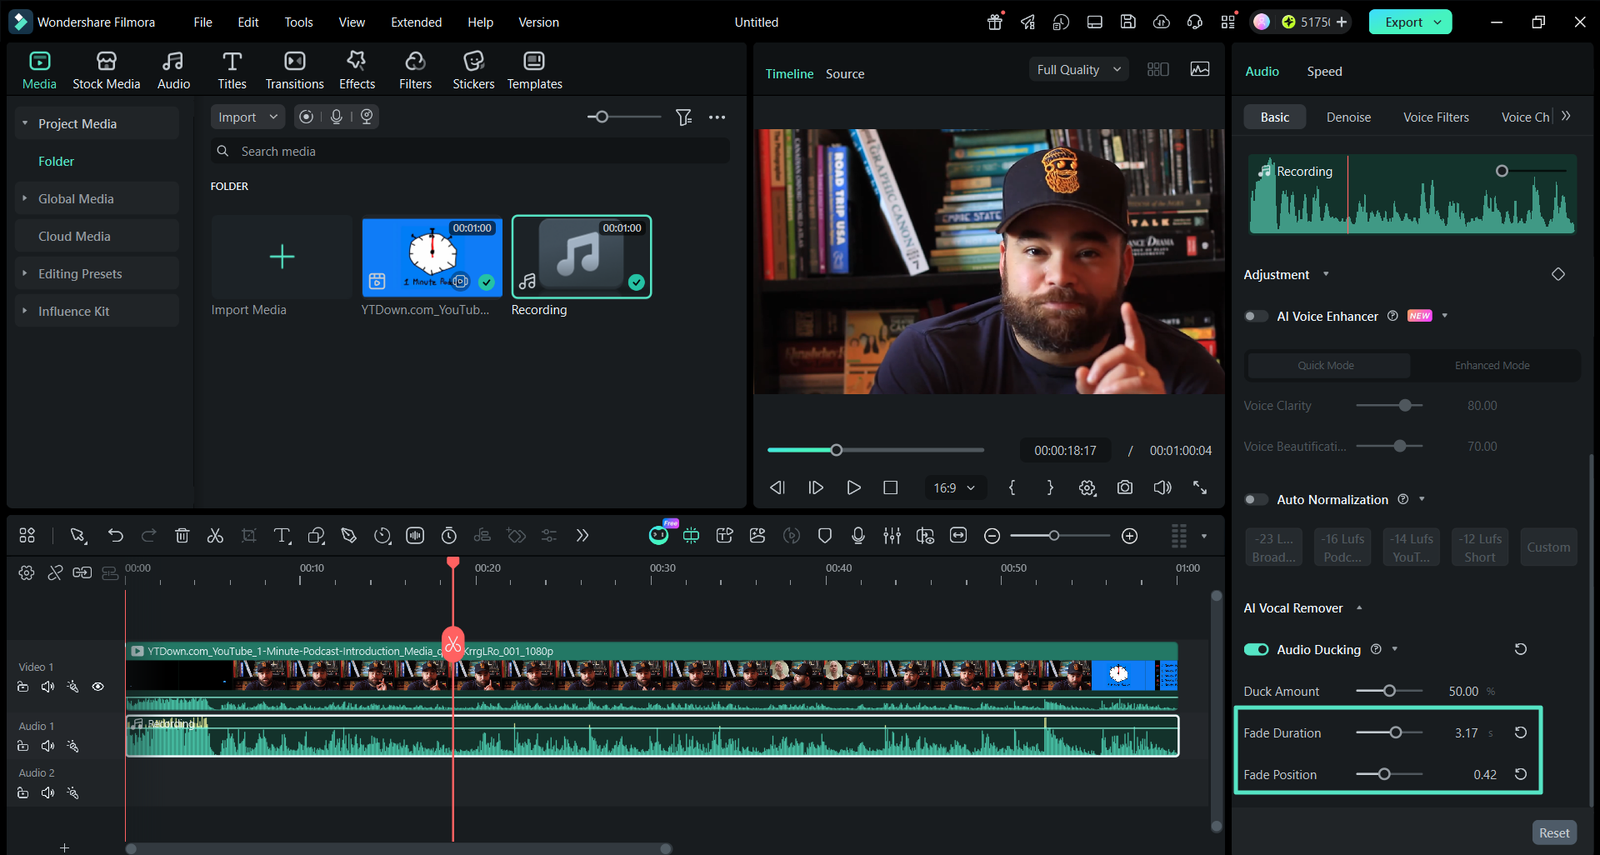The image size is (1600, 855).
Task: Open the Full Quality preview dropdown
Action: [x=1079, y=70]
